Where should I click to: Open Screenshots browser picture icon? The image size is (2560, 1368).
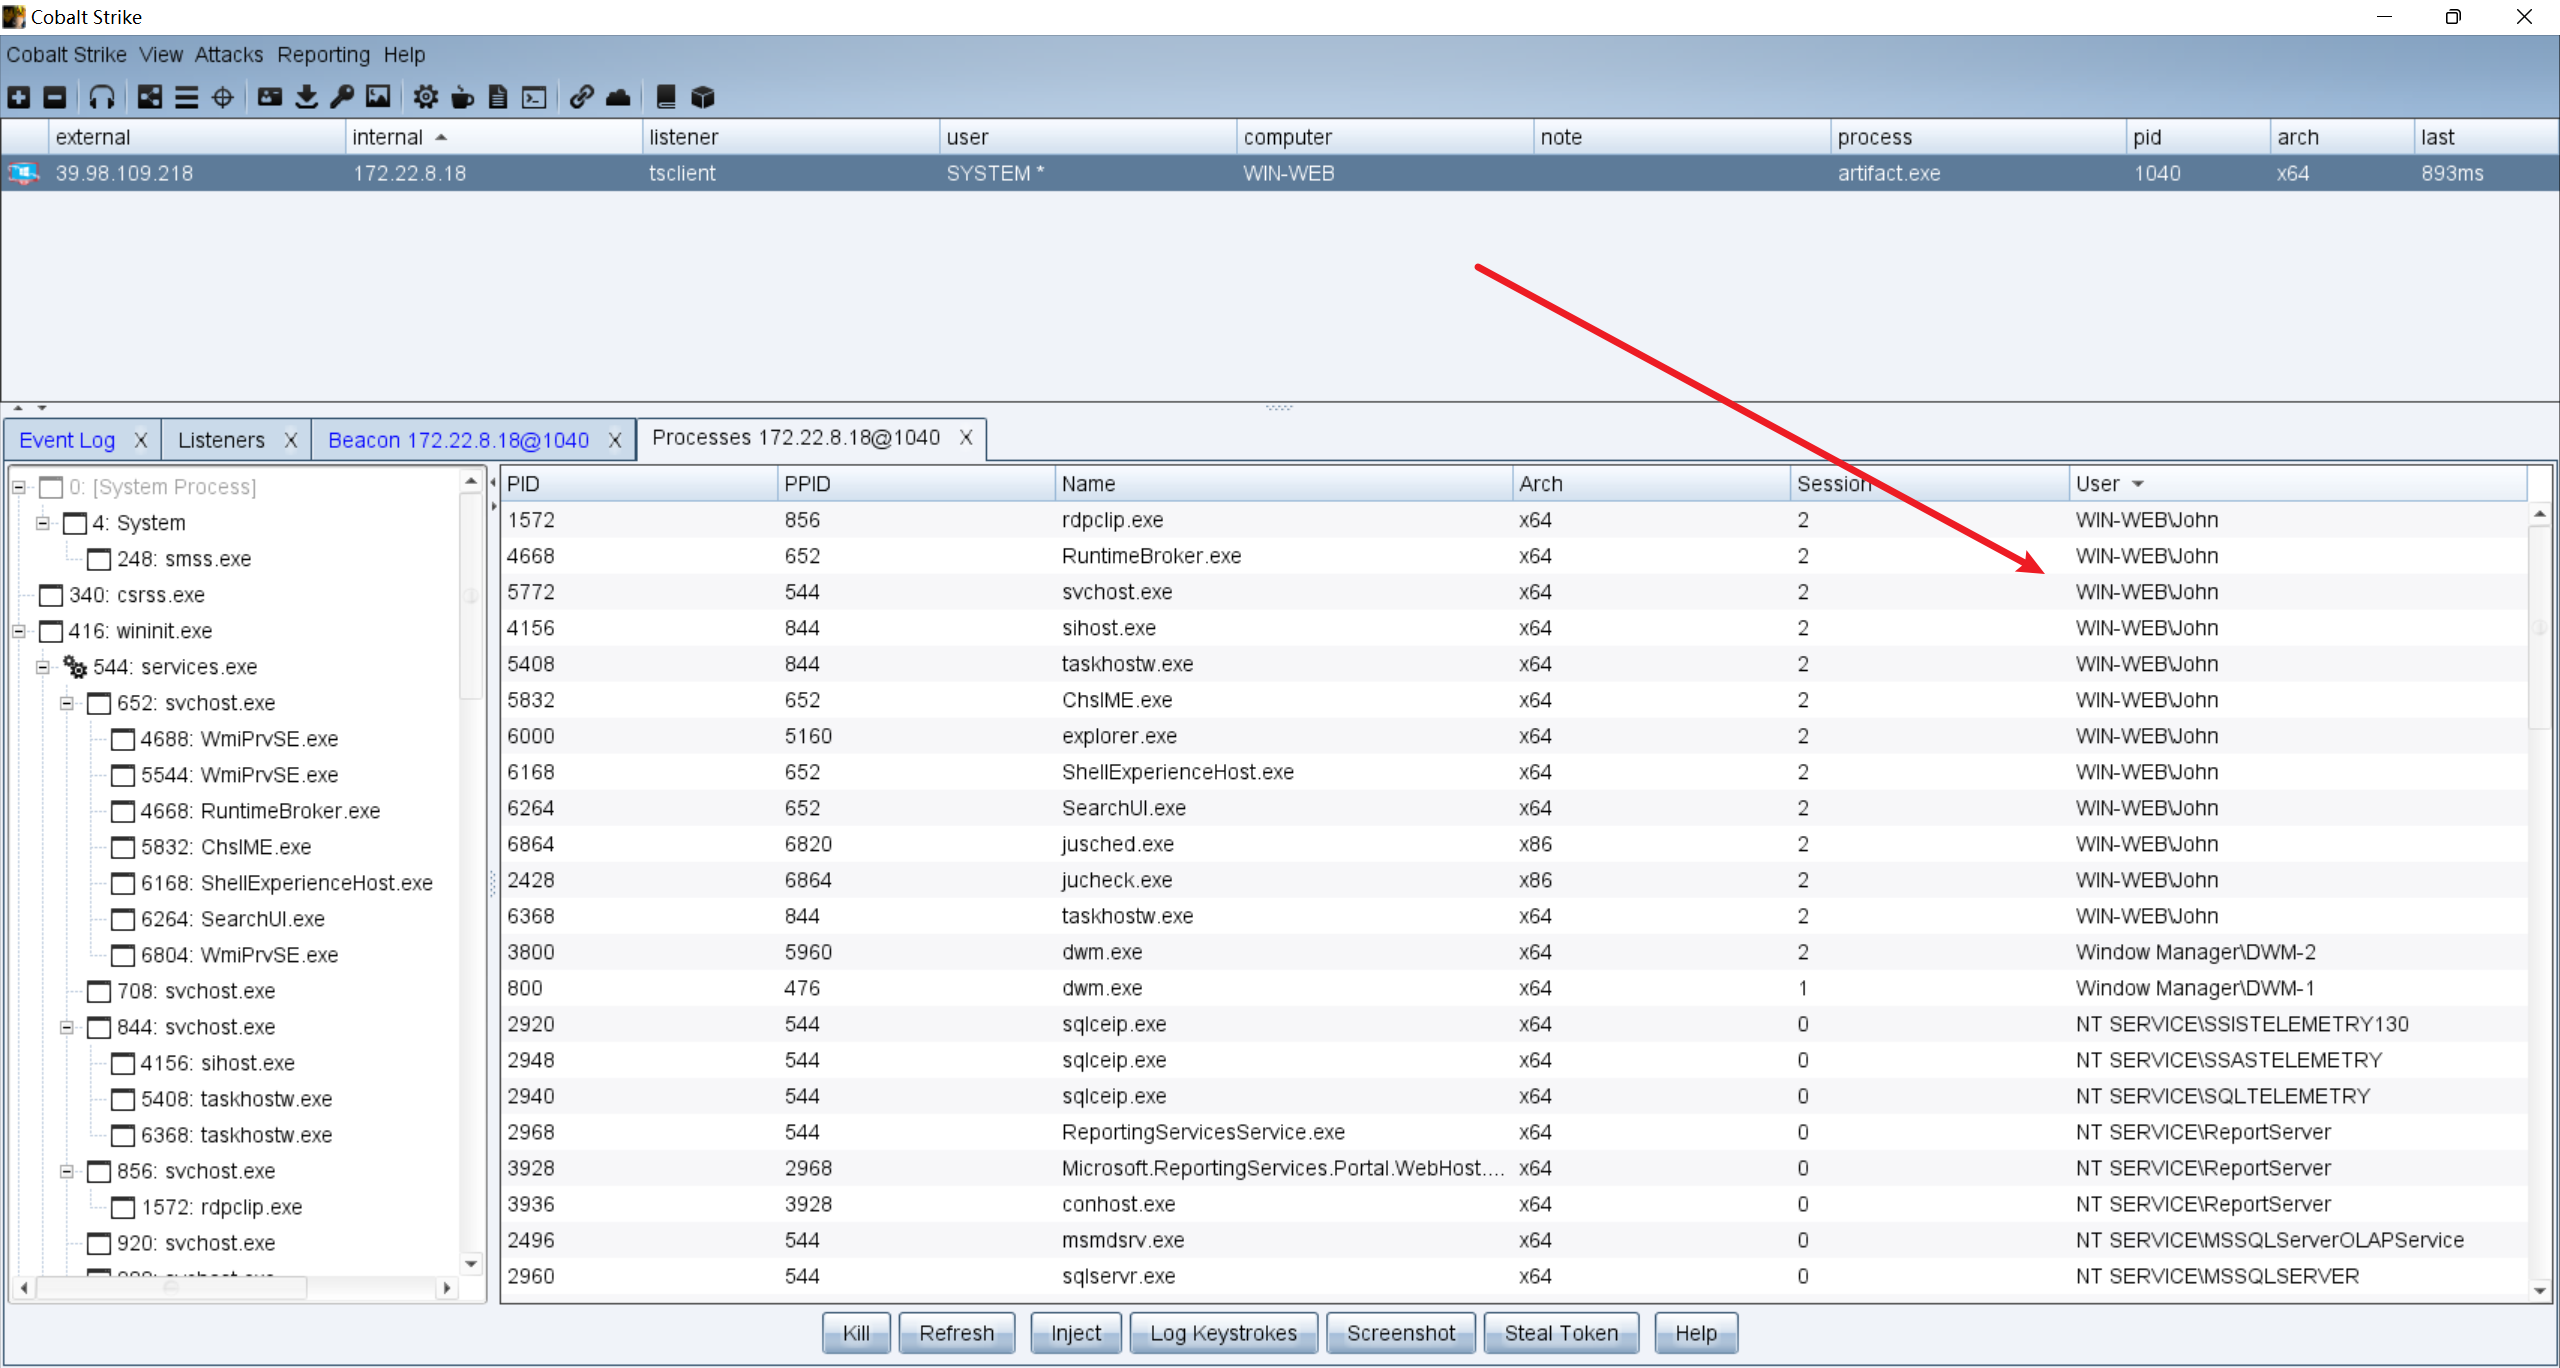tap(378, 97)
